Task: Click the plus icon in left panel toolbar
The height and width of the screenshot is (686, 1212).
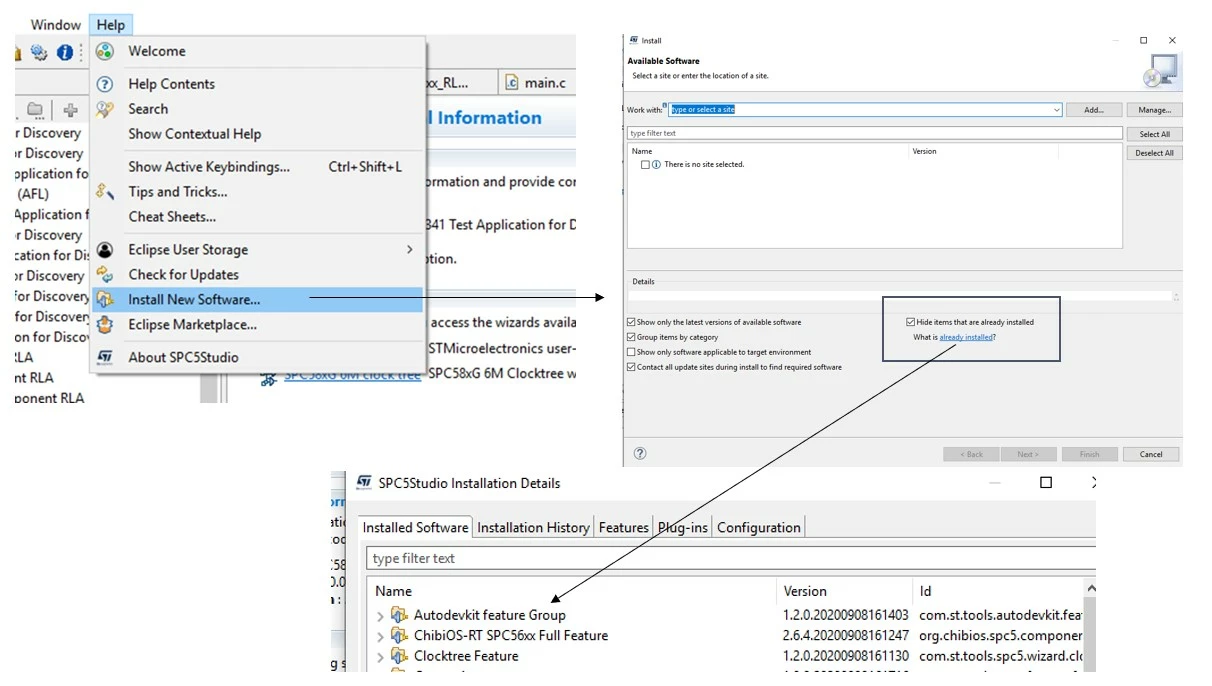Action: pos(70,110)
